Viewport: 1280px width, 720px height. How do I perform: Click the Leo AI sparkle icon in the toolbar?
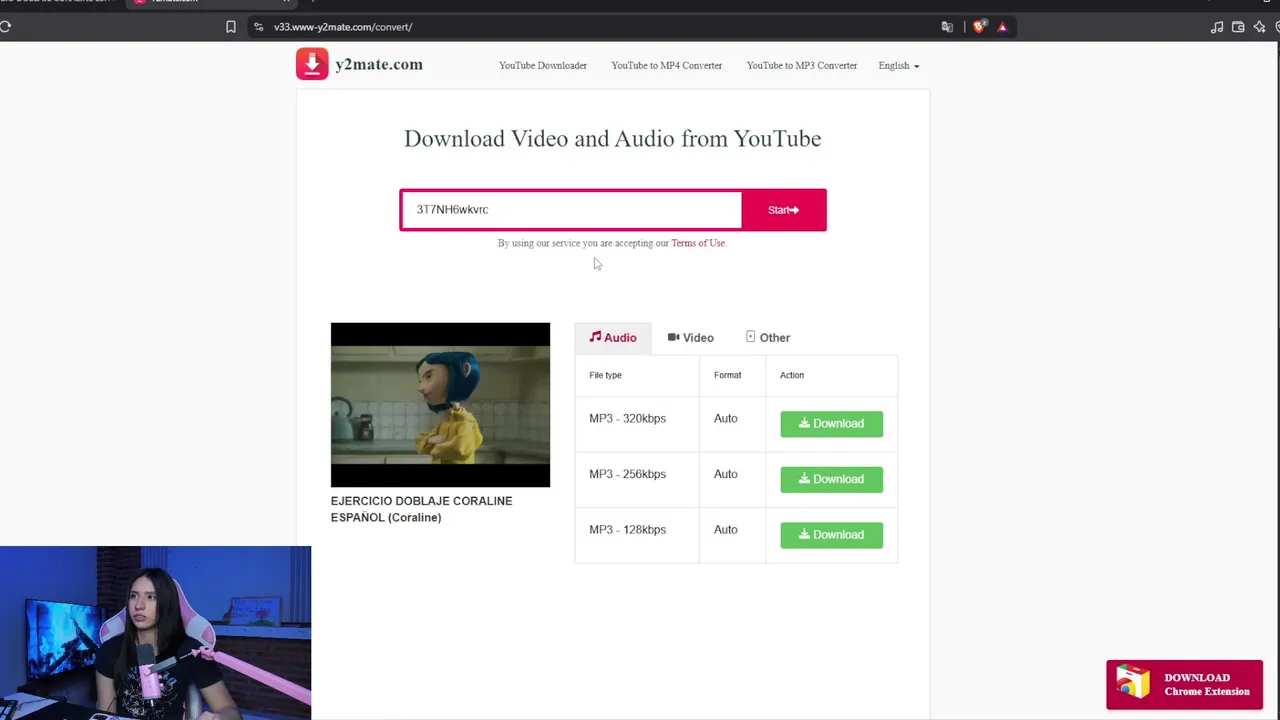tap(1259, 27)
